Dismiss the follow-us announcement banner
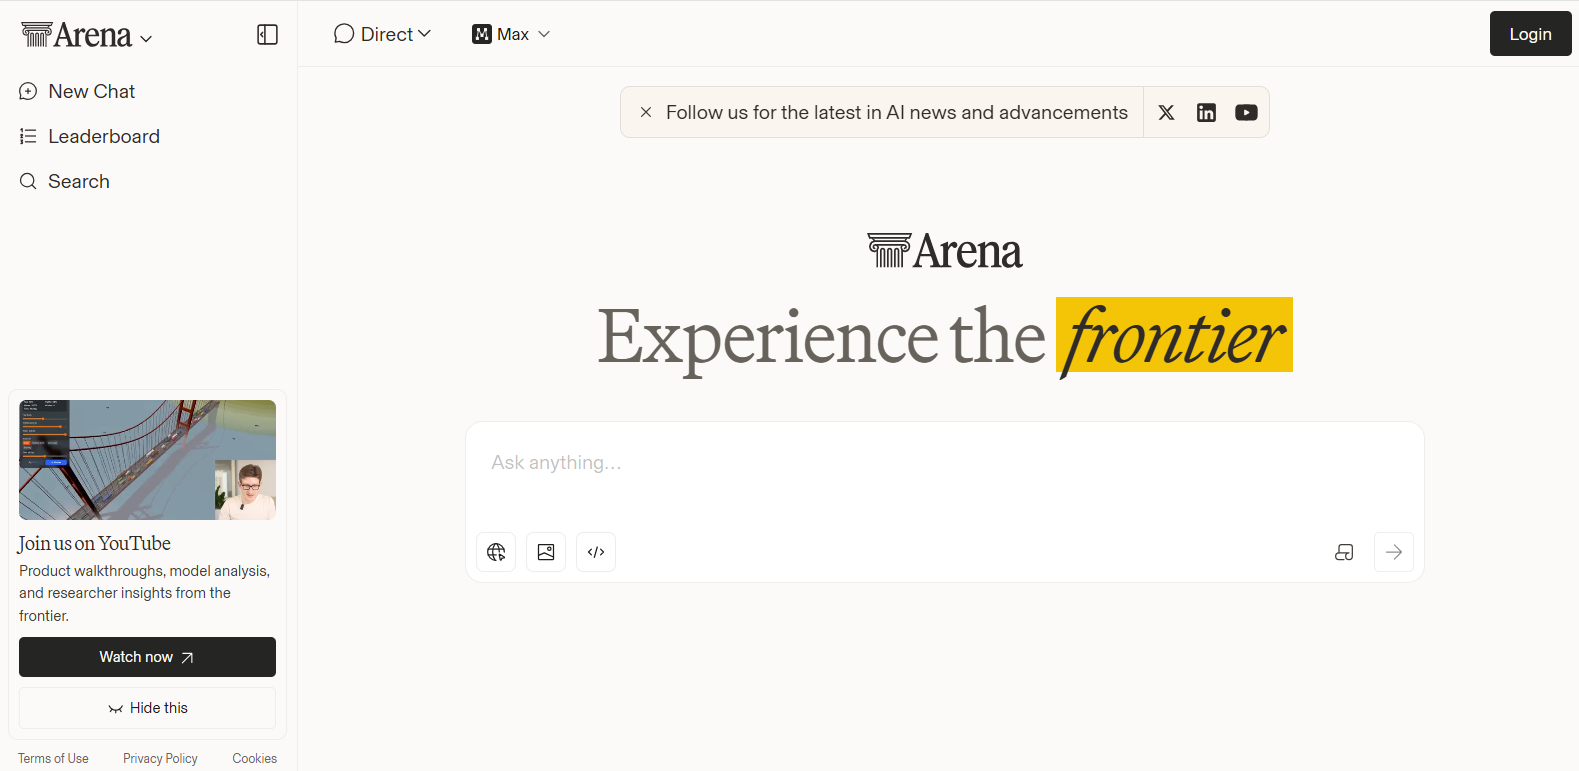 [646, 112]
